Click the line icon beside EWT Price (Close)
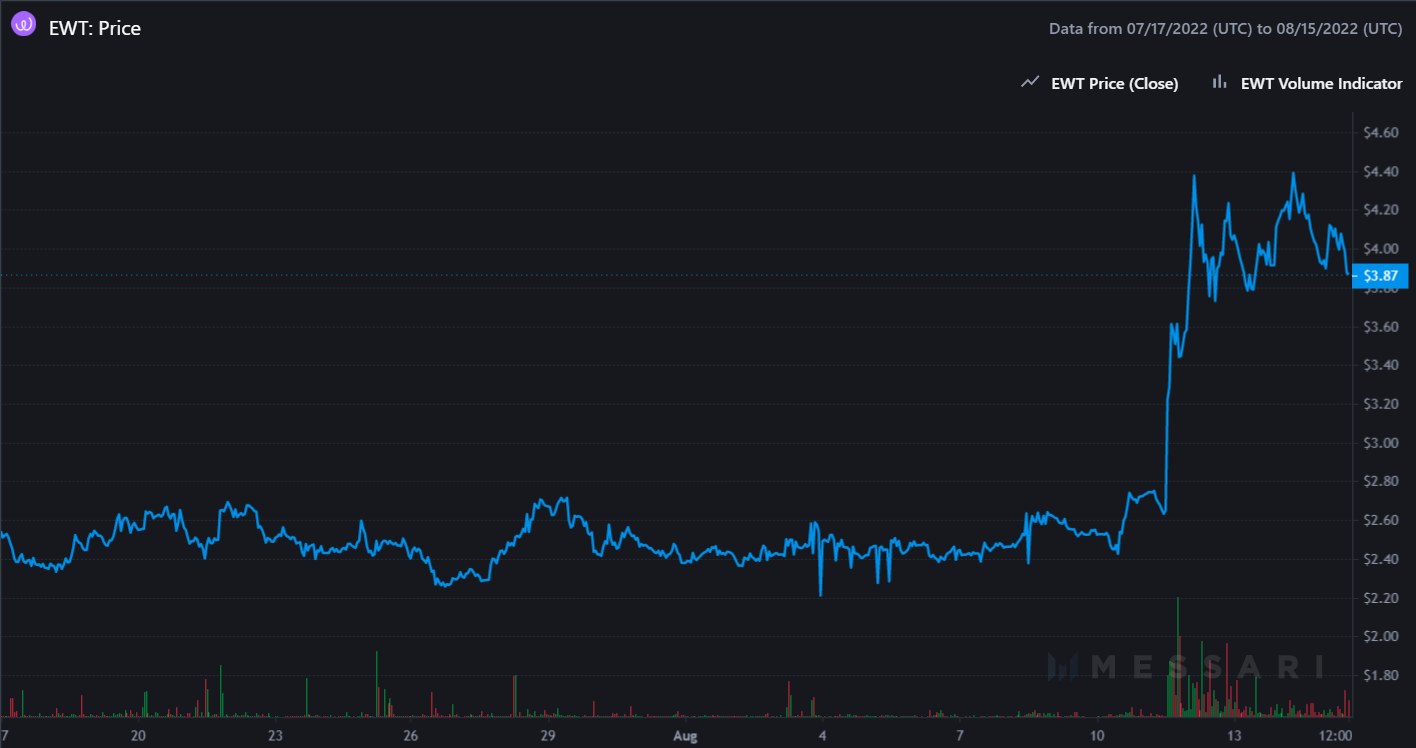 [x=1029, y=83]
